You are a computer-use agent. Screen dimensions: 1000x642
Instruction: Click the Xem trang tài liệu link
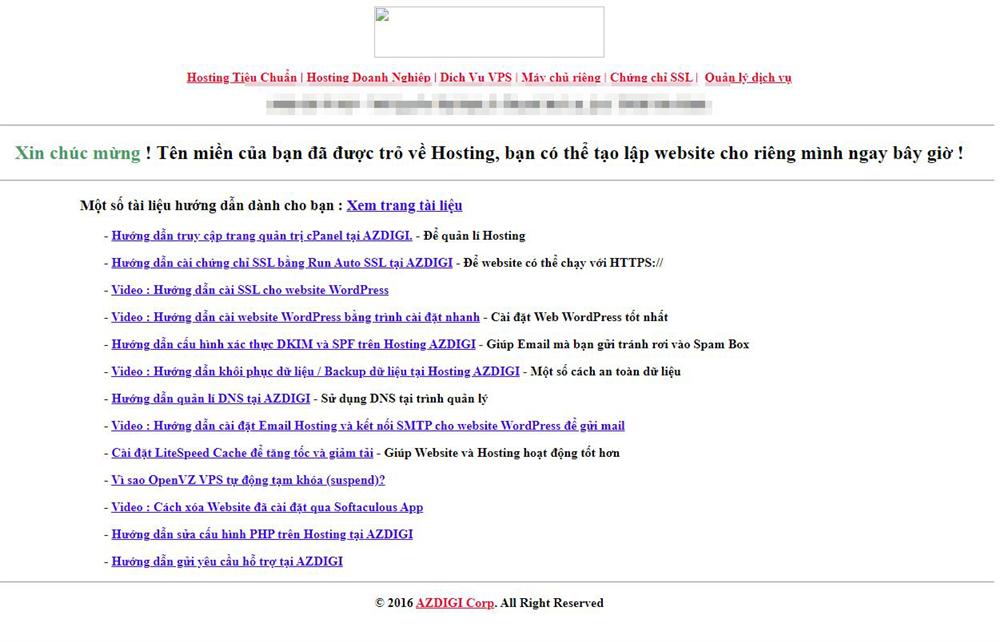[x=404, y=206]
